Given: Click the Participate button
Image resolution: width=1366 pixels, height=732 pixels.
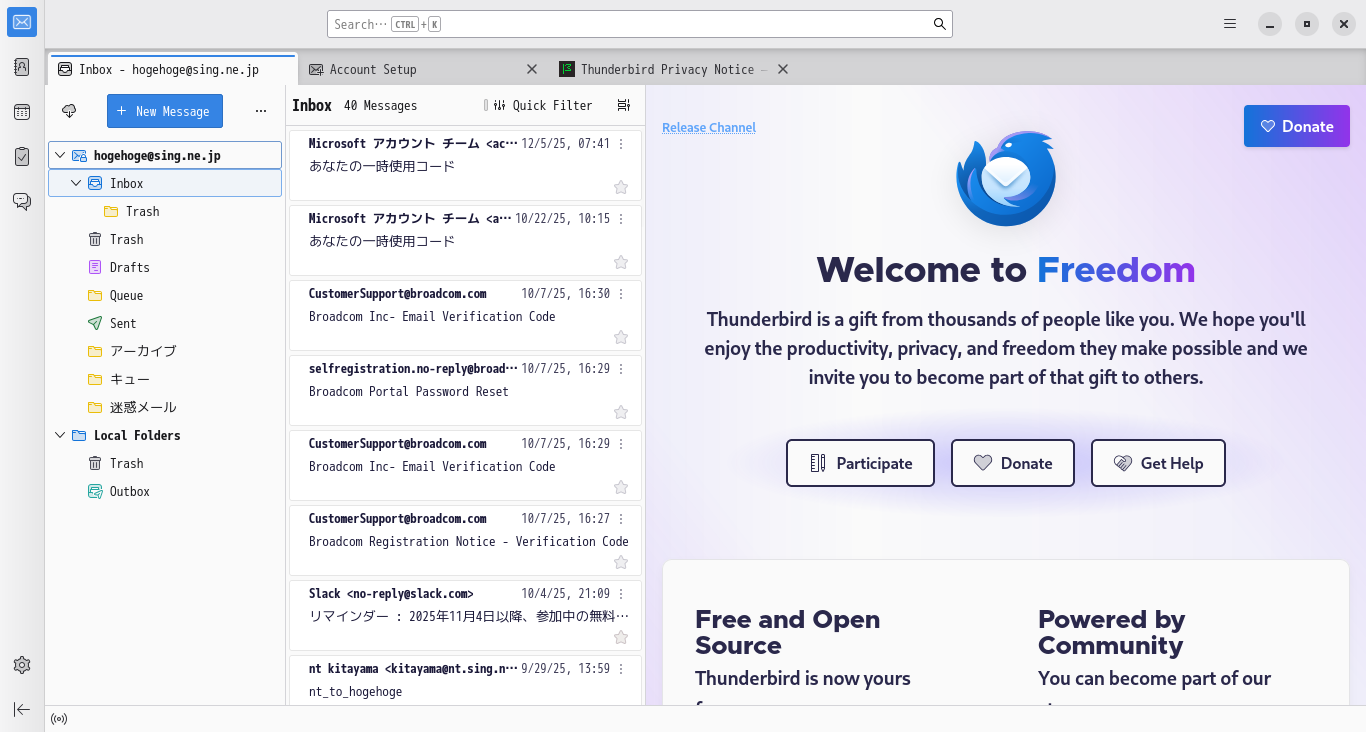Looking at the screenshot, I should tap(860, 463).
